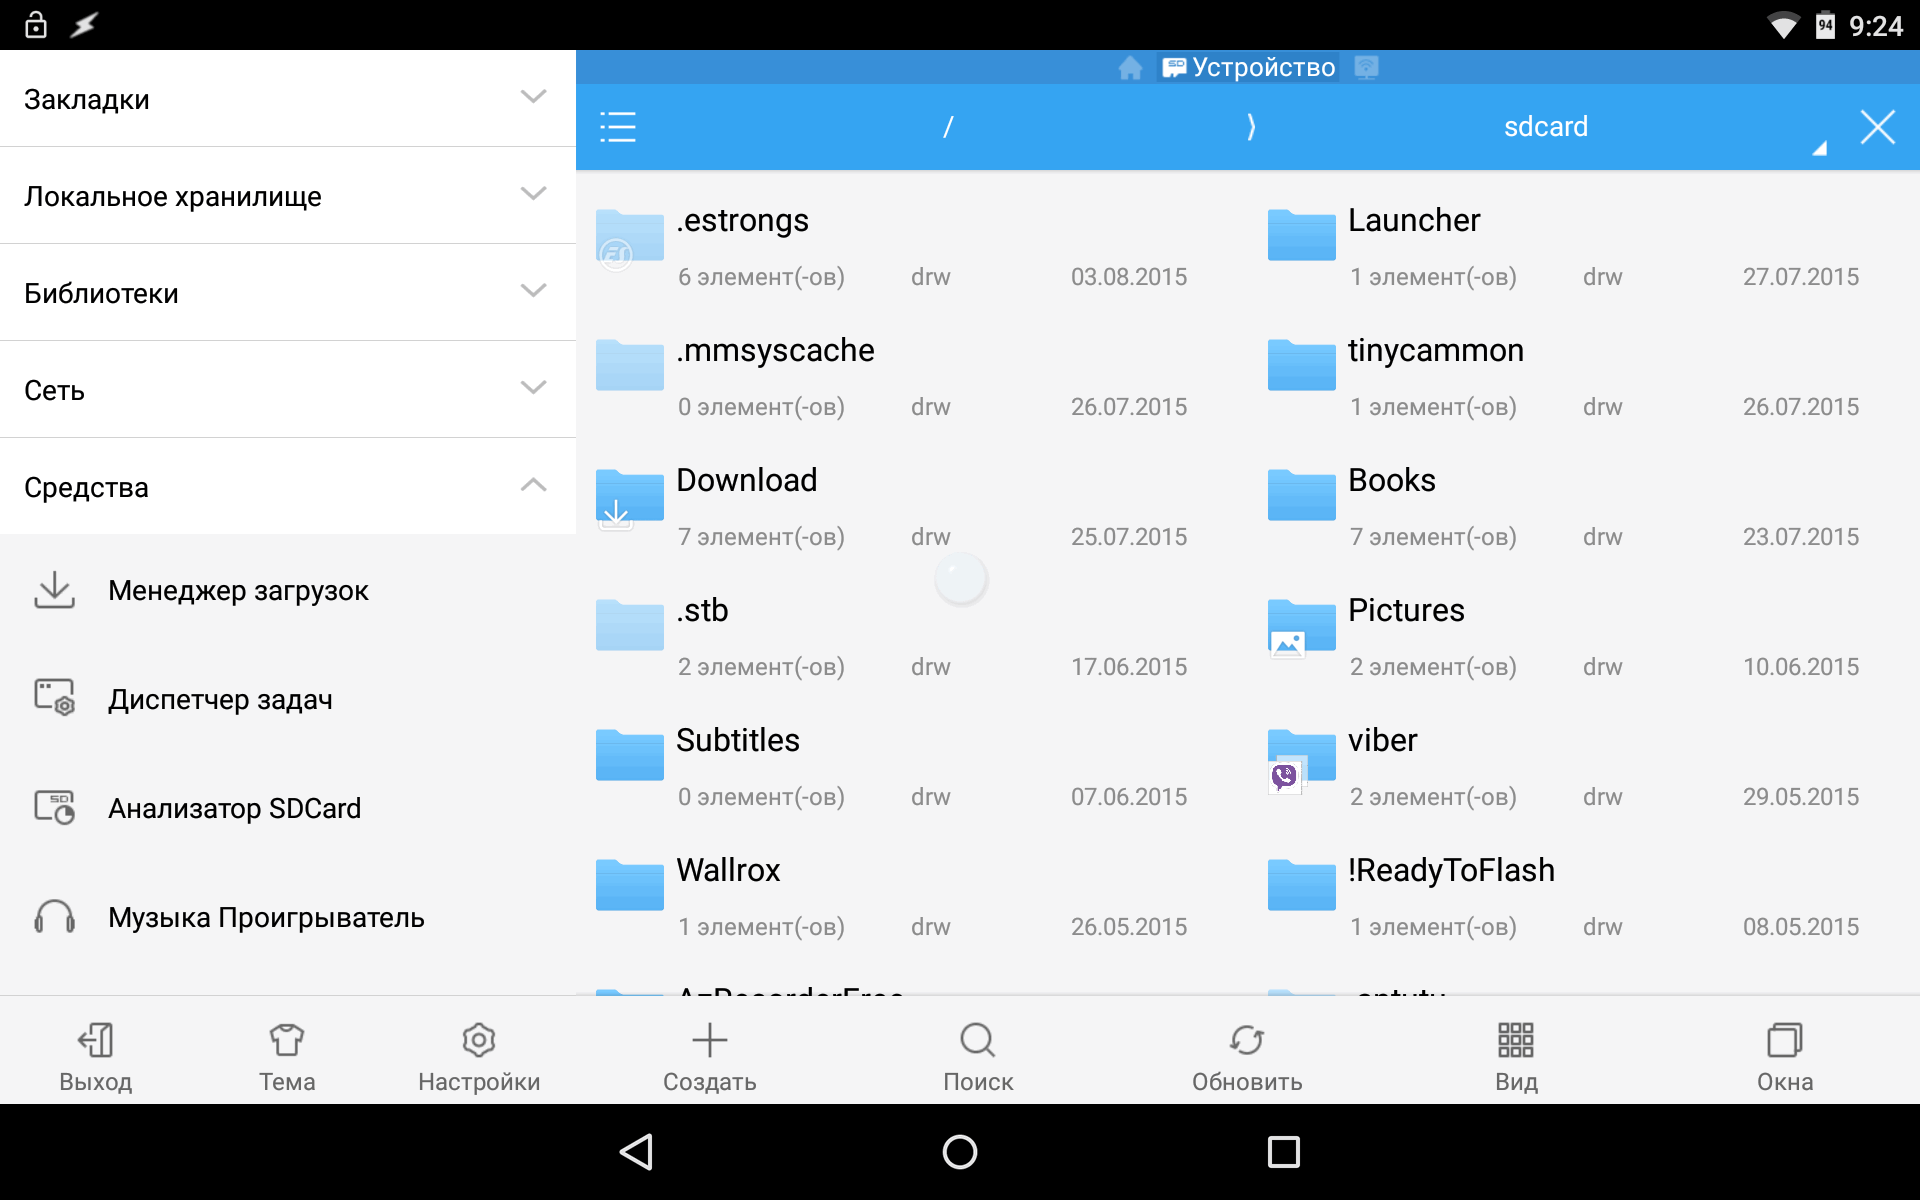Screen dimensions: 1920x1200
Task: Tap the Wi-Fi status icon
Action: (x=1783, y=25)
